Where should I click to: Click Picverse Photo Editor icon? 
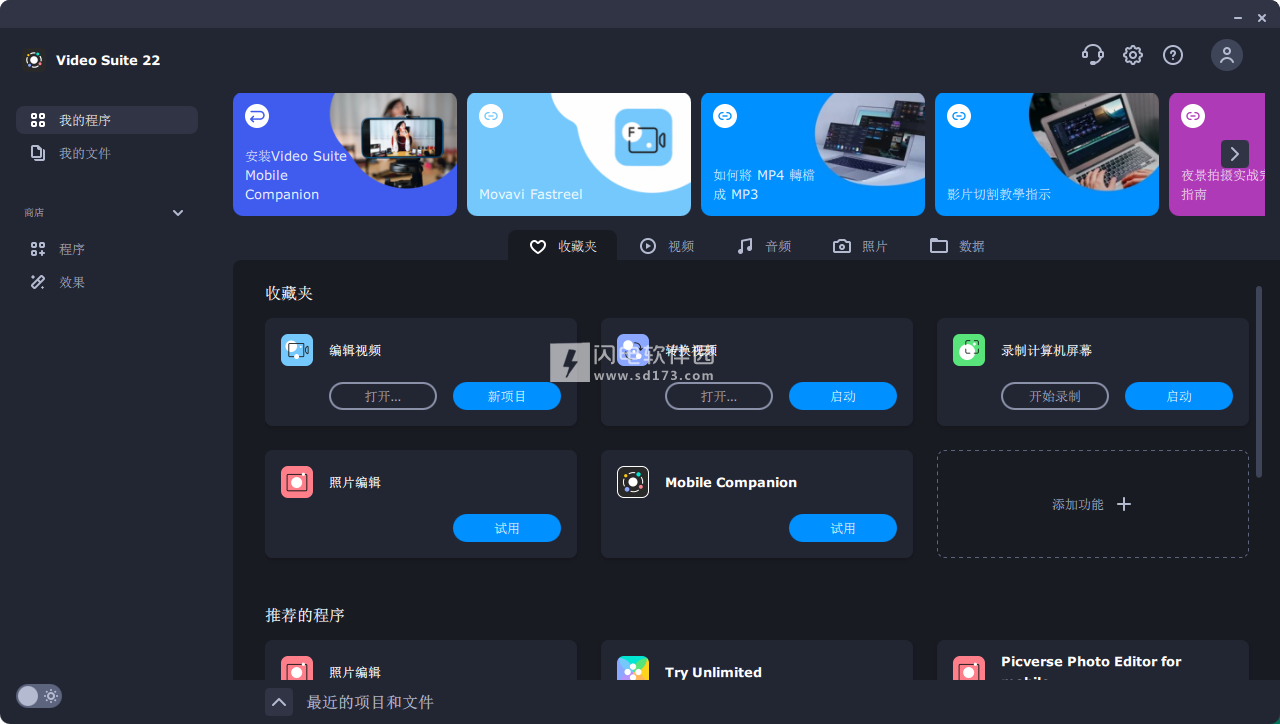(969, 669)
